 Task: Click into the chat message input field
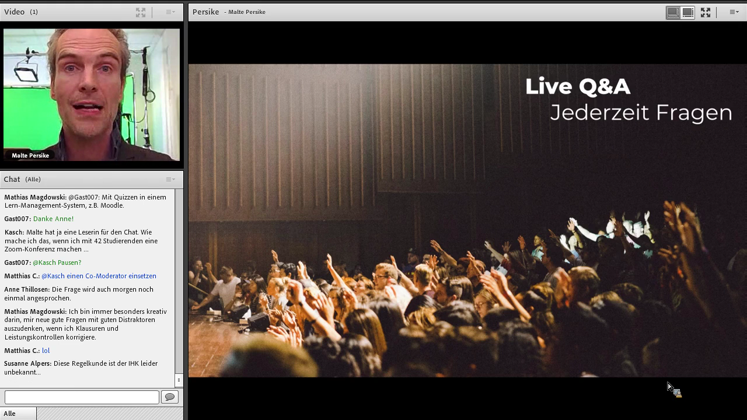pyautogui.click(x=82, y=397)
